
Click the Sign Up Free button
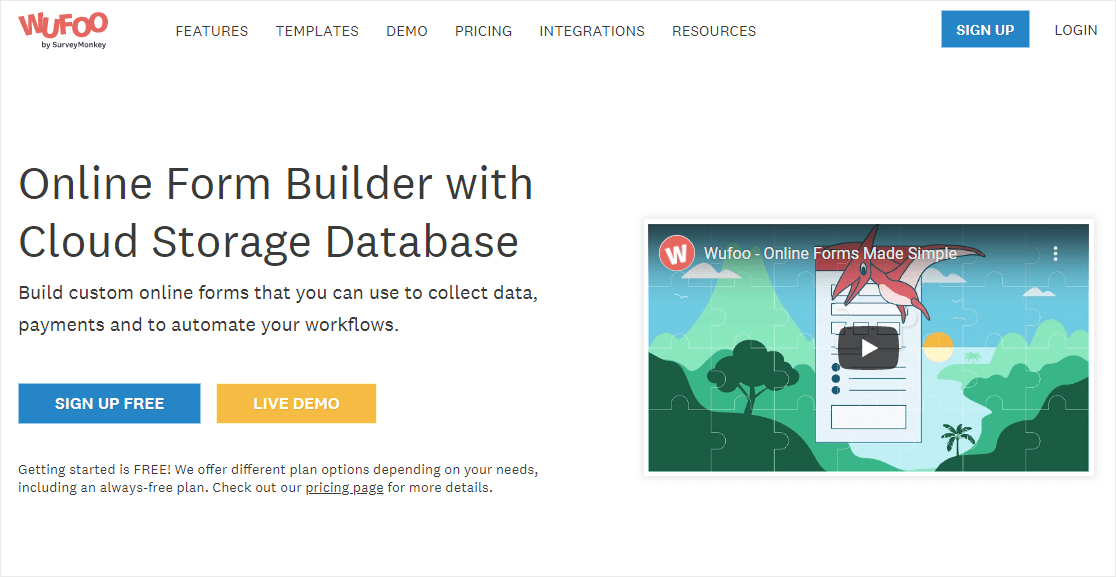coord(110,403)
